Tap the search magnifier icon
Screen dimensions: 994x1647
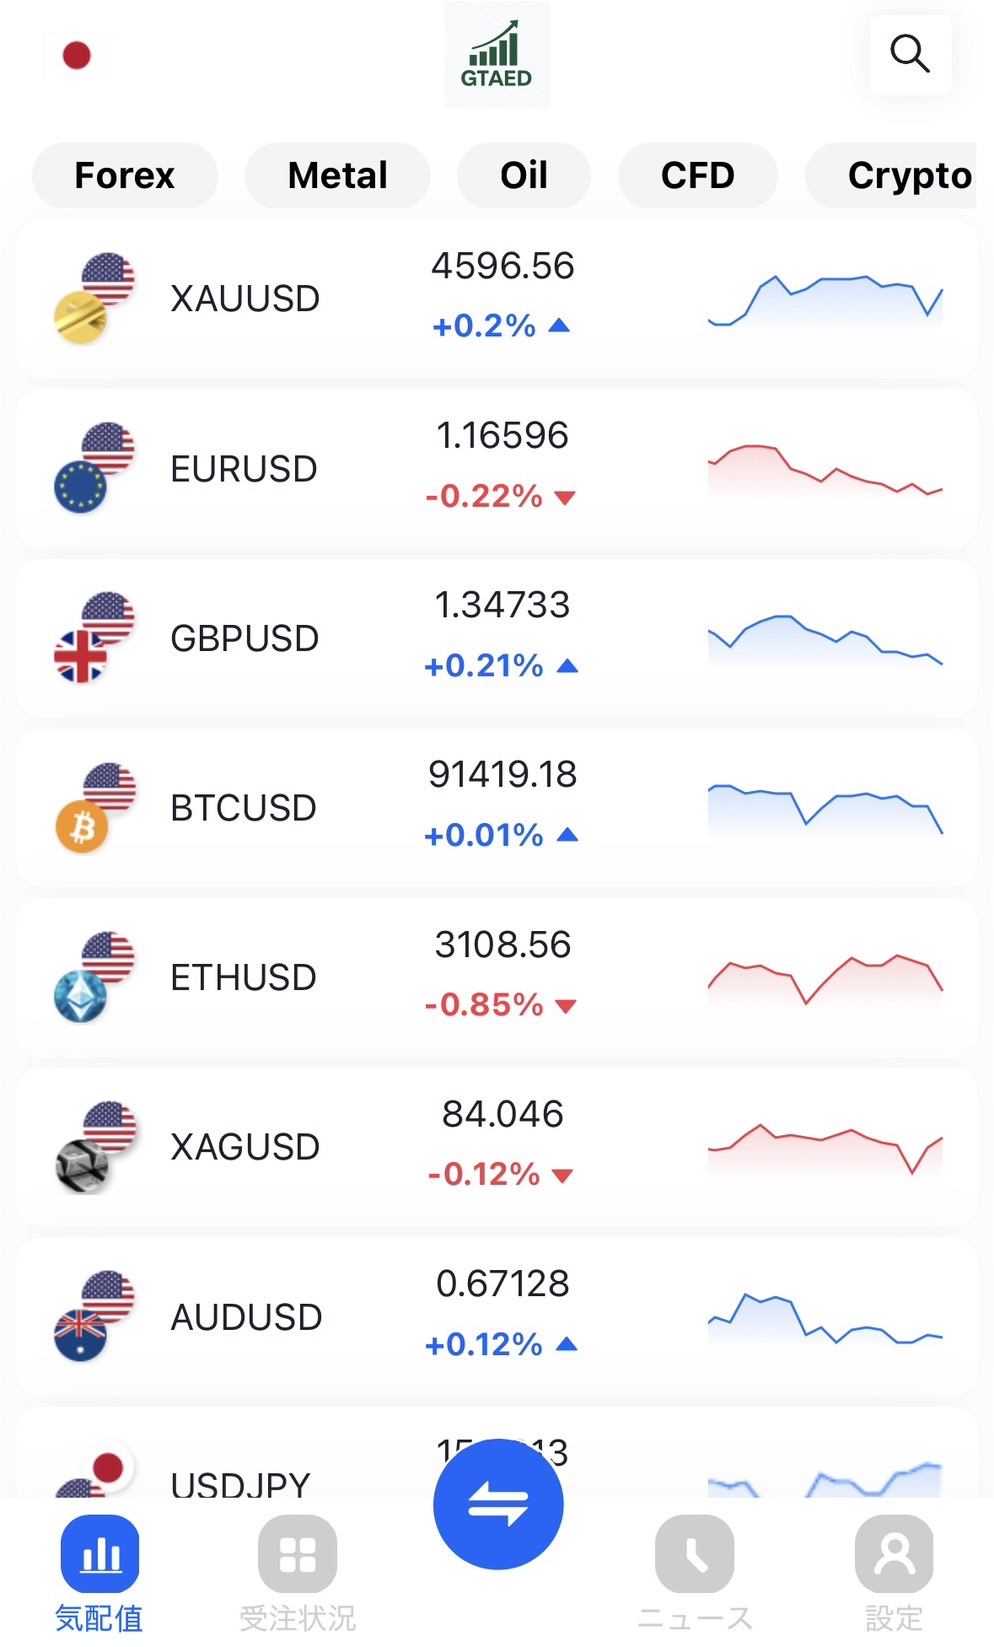point(909,55)
